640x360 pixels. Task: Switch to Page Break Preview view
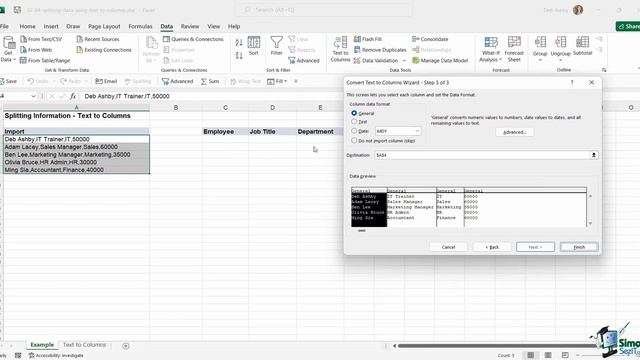click(x=565, y=355)
